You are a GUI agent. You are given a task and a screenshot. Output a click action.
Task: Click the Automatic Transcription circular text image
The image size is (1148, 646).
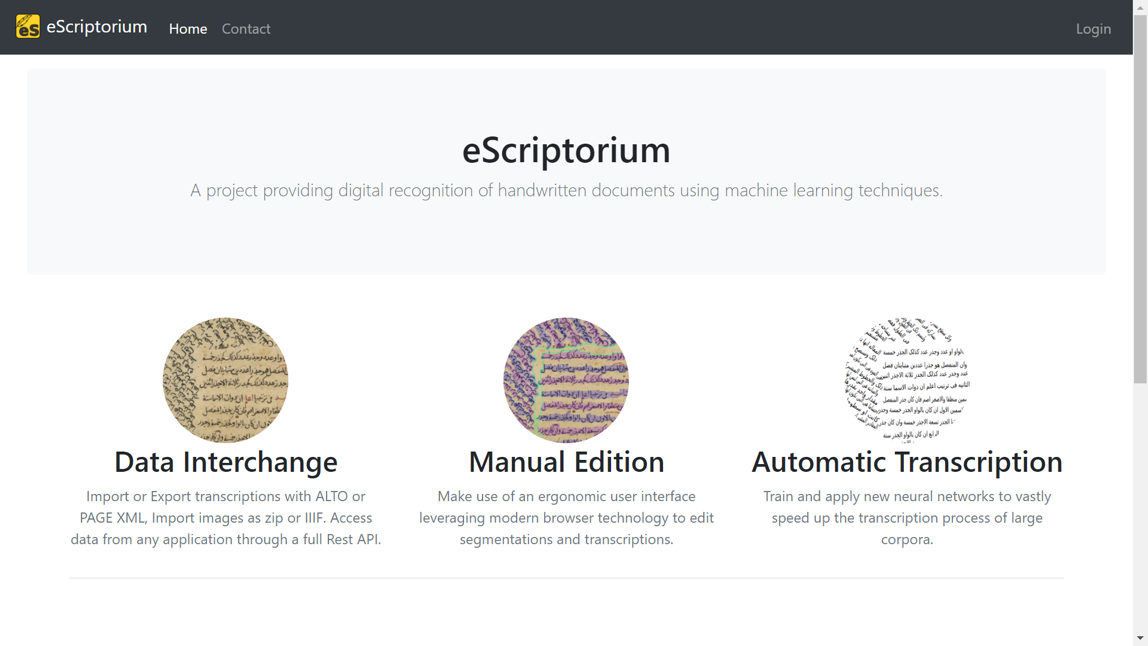(x=907, y=380)
